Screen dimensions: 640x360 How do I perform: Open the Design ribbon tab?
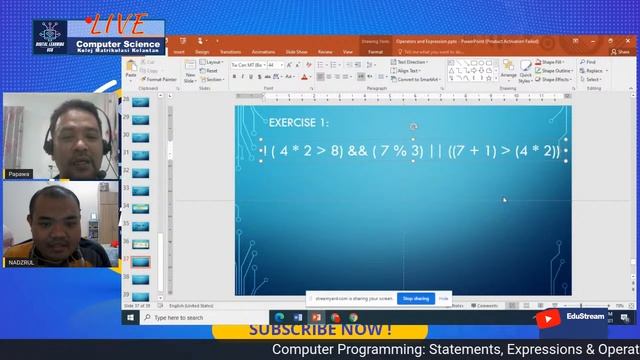coord(202,52)
